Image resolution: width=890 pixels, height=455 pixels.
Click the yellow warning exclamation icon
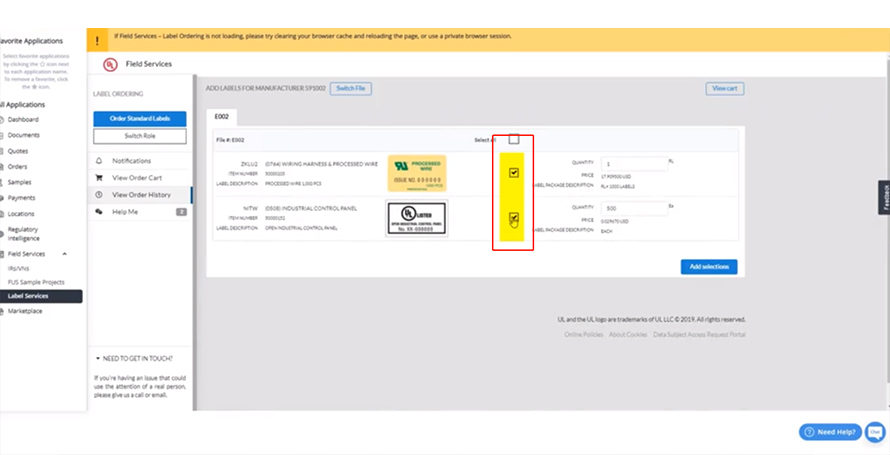coord(97,40)
